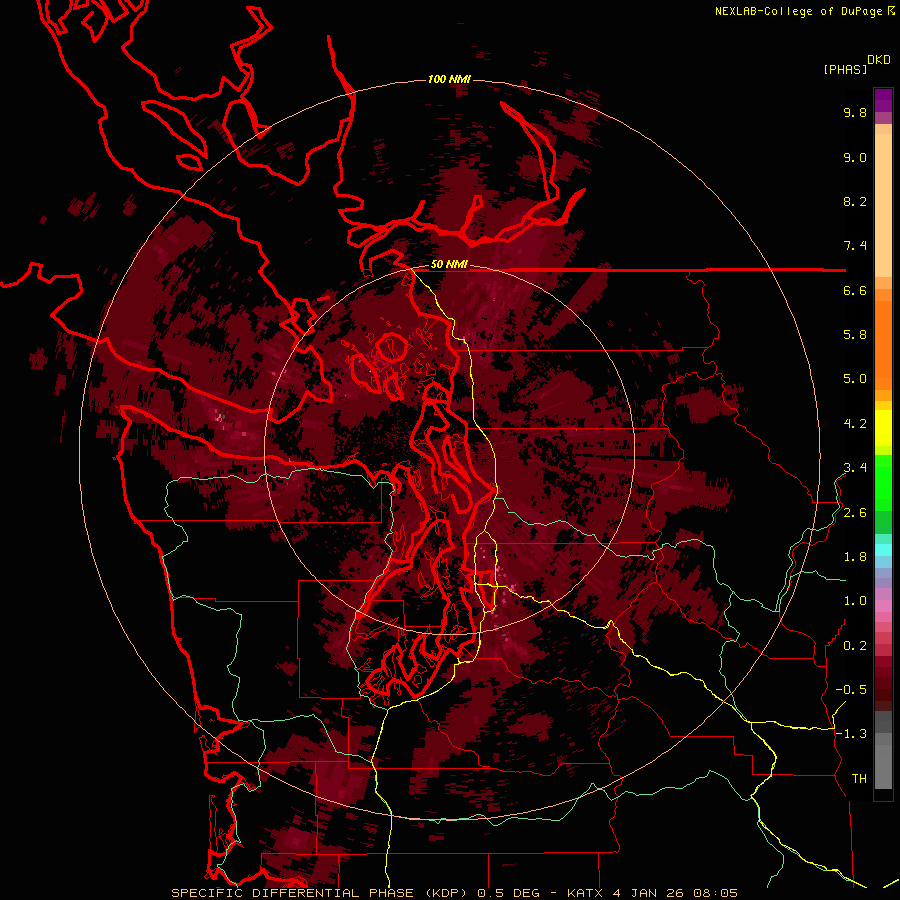900x900 pixels.
Task: Click the 4 JAN 26 date in caption
Action: click(649, 893)
